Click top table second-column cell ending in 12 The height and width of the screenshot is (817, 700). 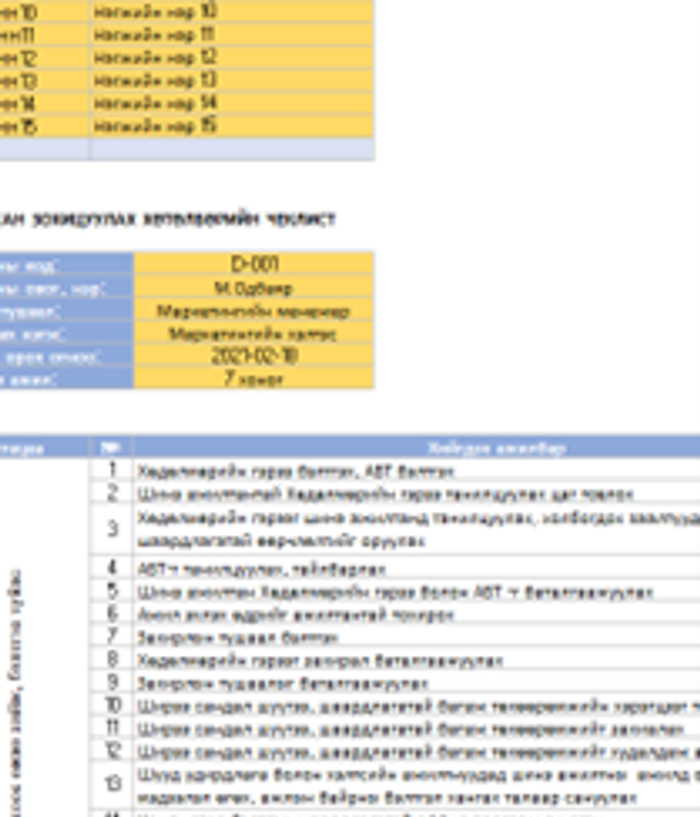[232, 57]
